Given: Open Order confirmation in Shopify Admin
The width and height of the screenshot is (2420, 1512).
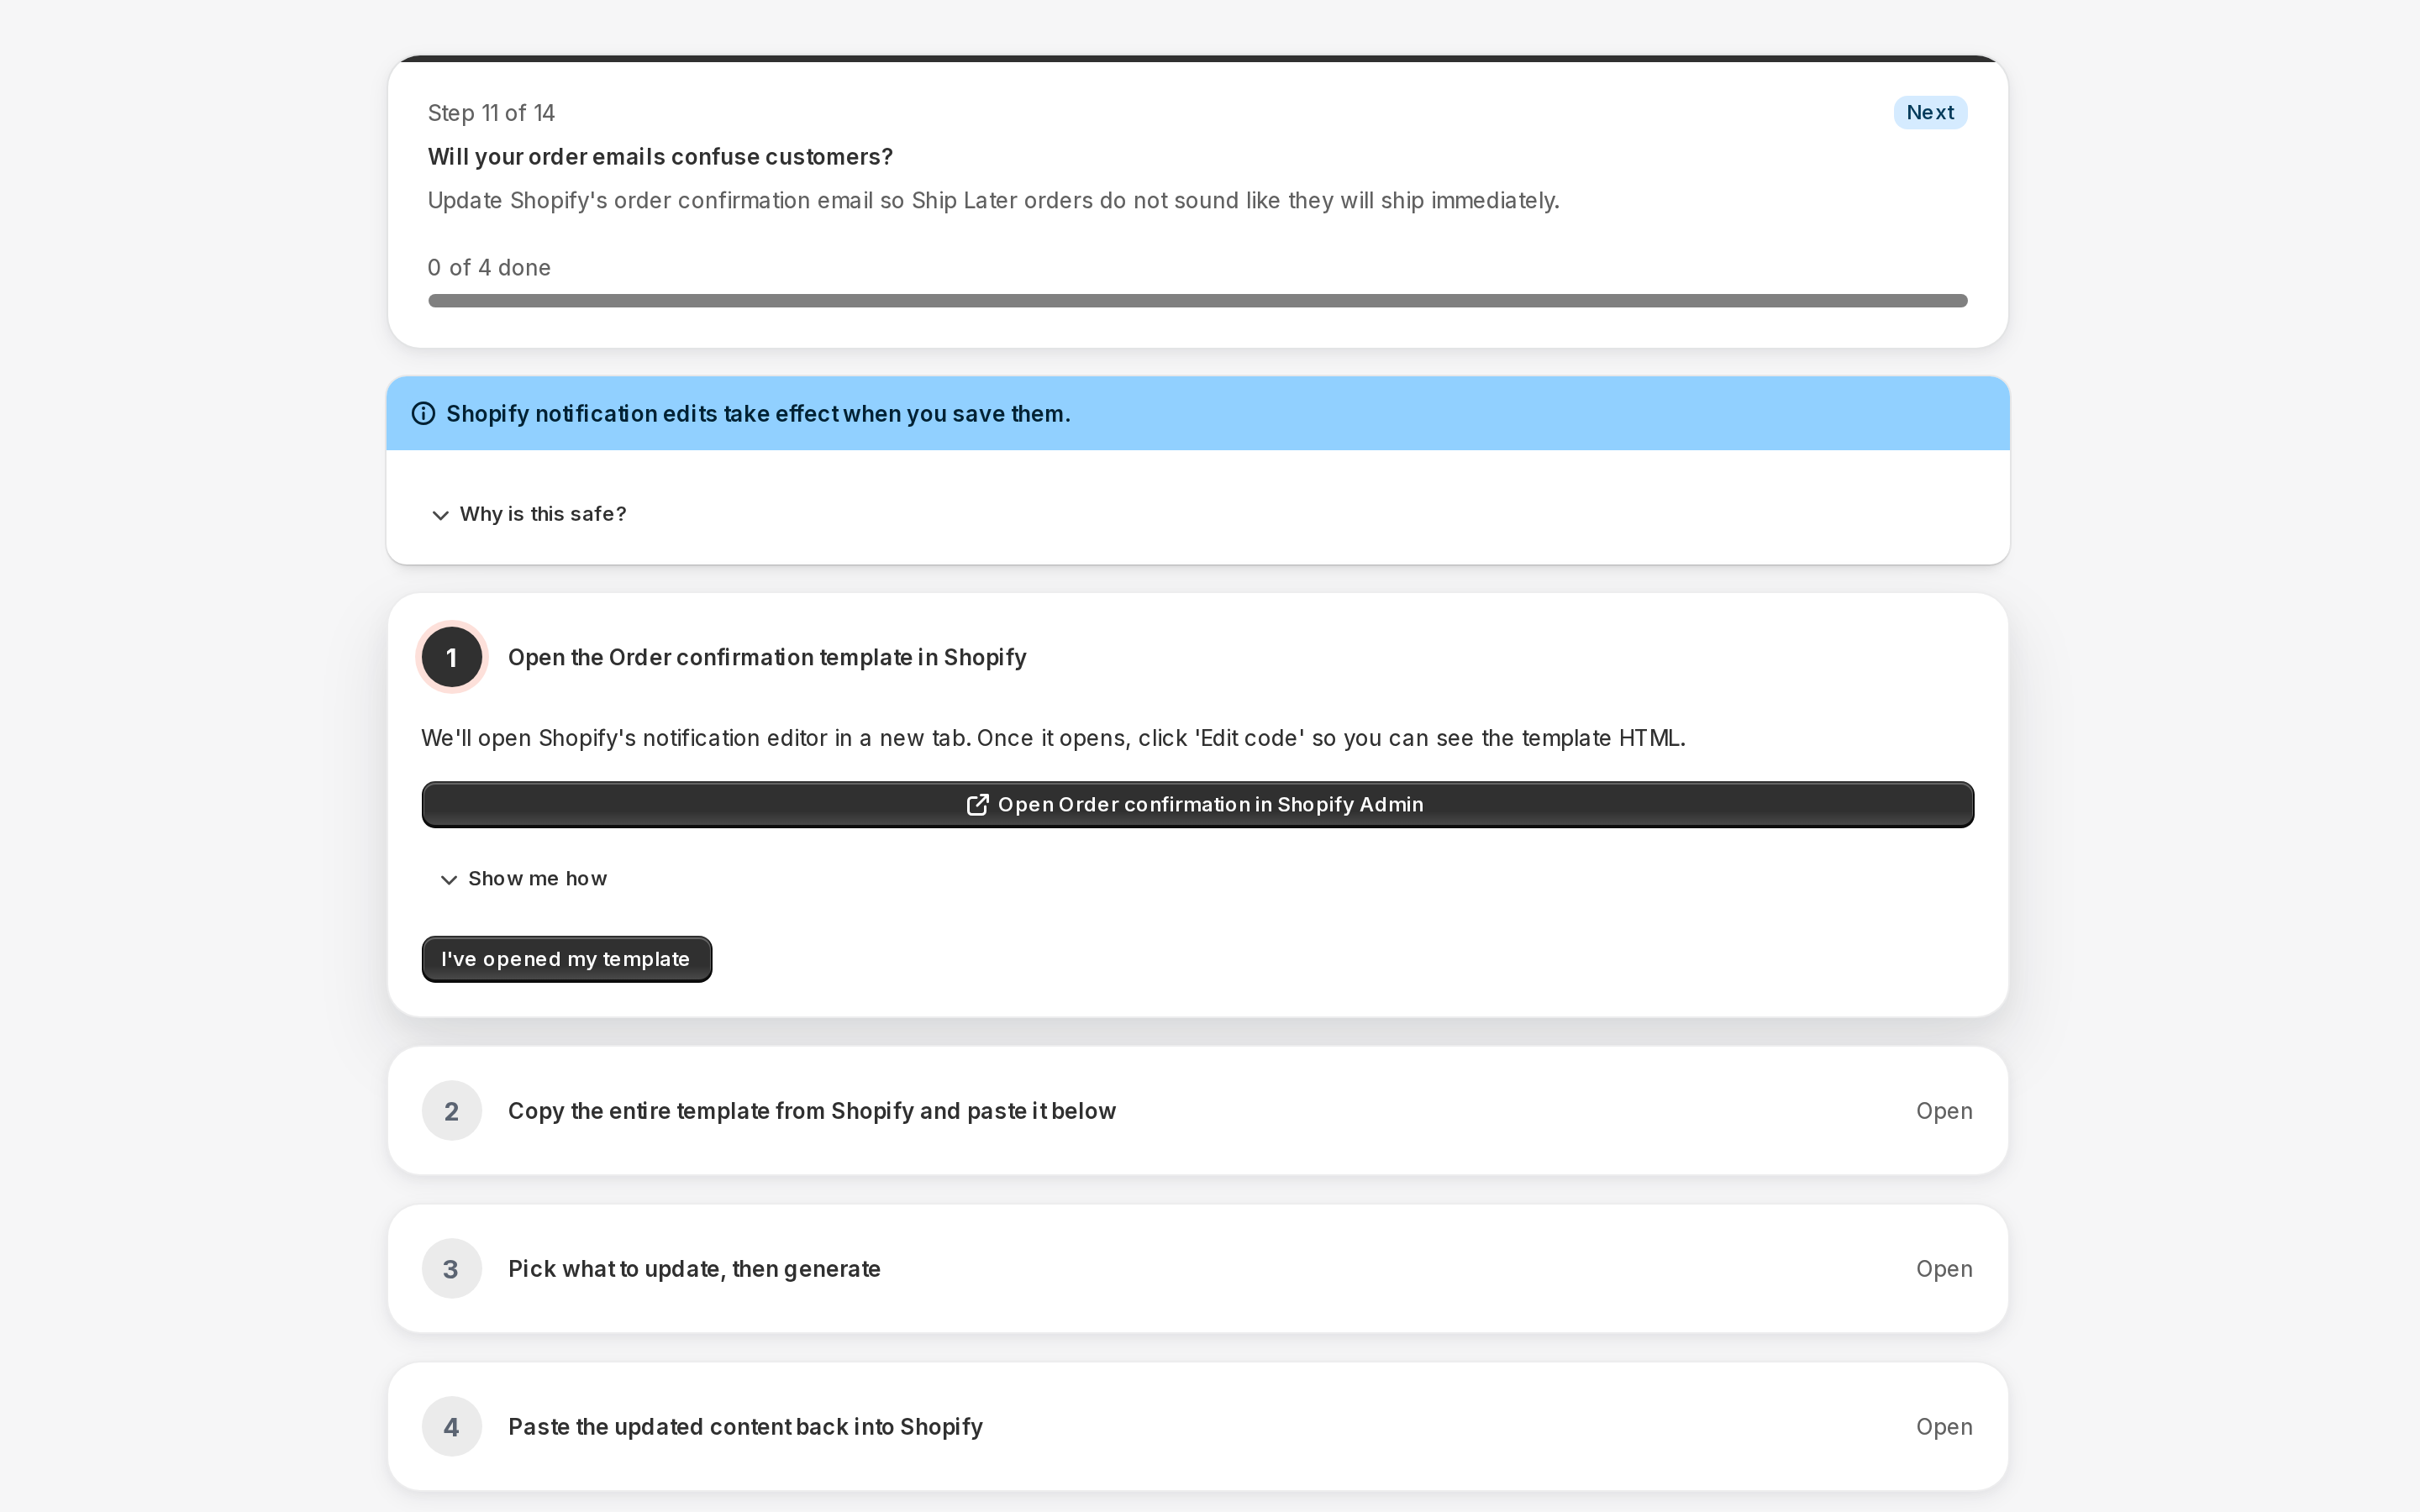Looking at the screenshot, I should tap(1197, 804).
